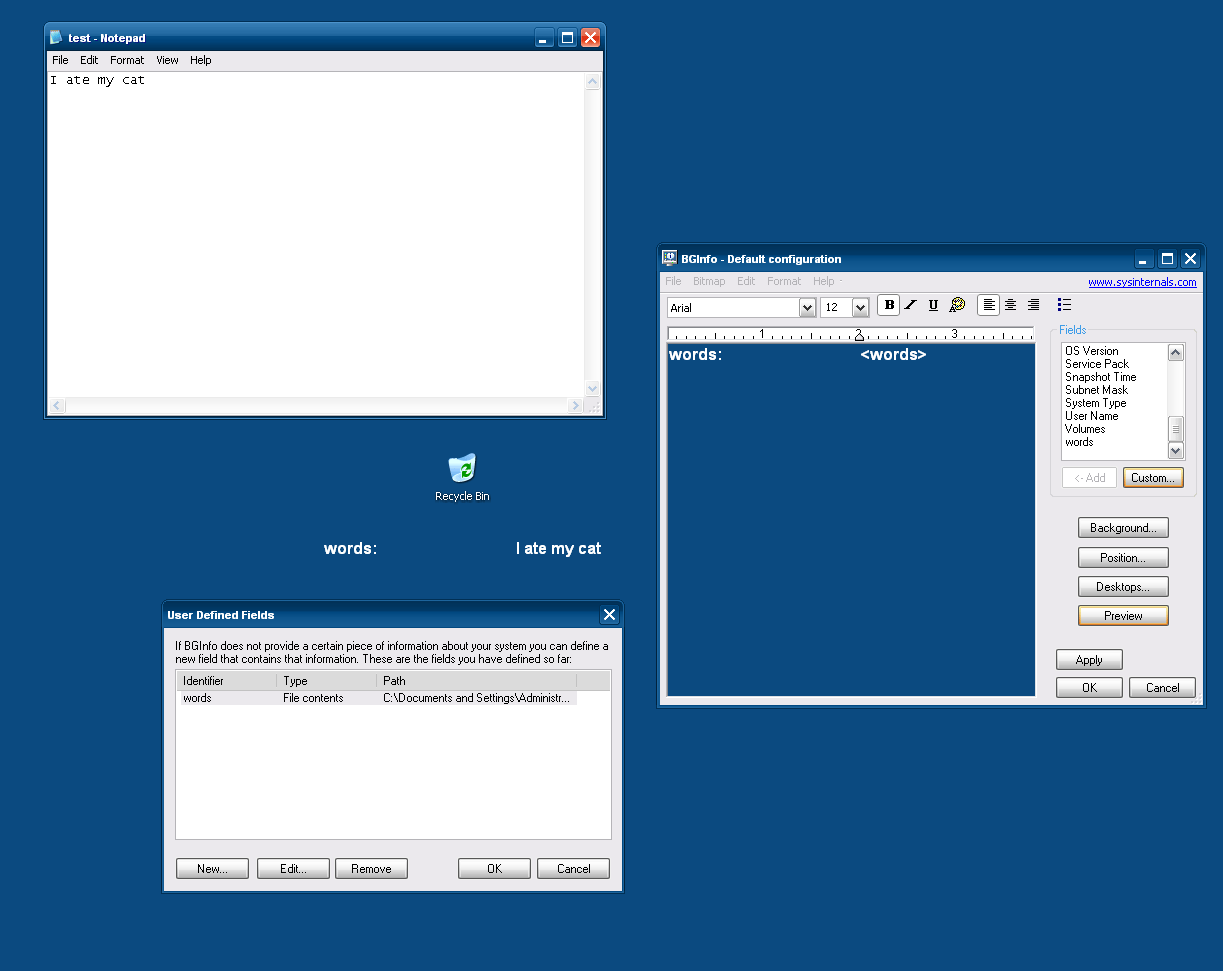Center align text in BGInfo toolbar
This screenshot has width=1223, height=971.
(x=1010, y=305)
